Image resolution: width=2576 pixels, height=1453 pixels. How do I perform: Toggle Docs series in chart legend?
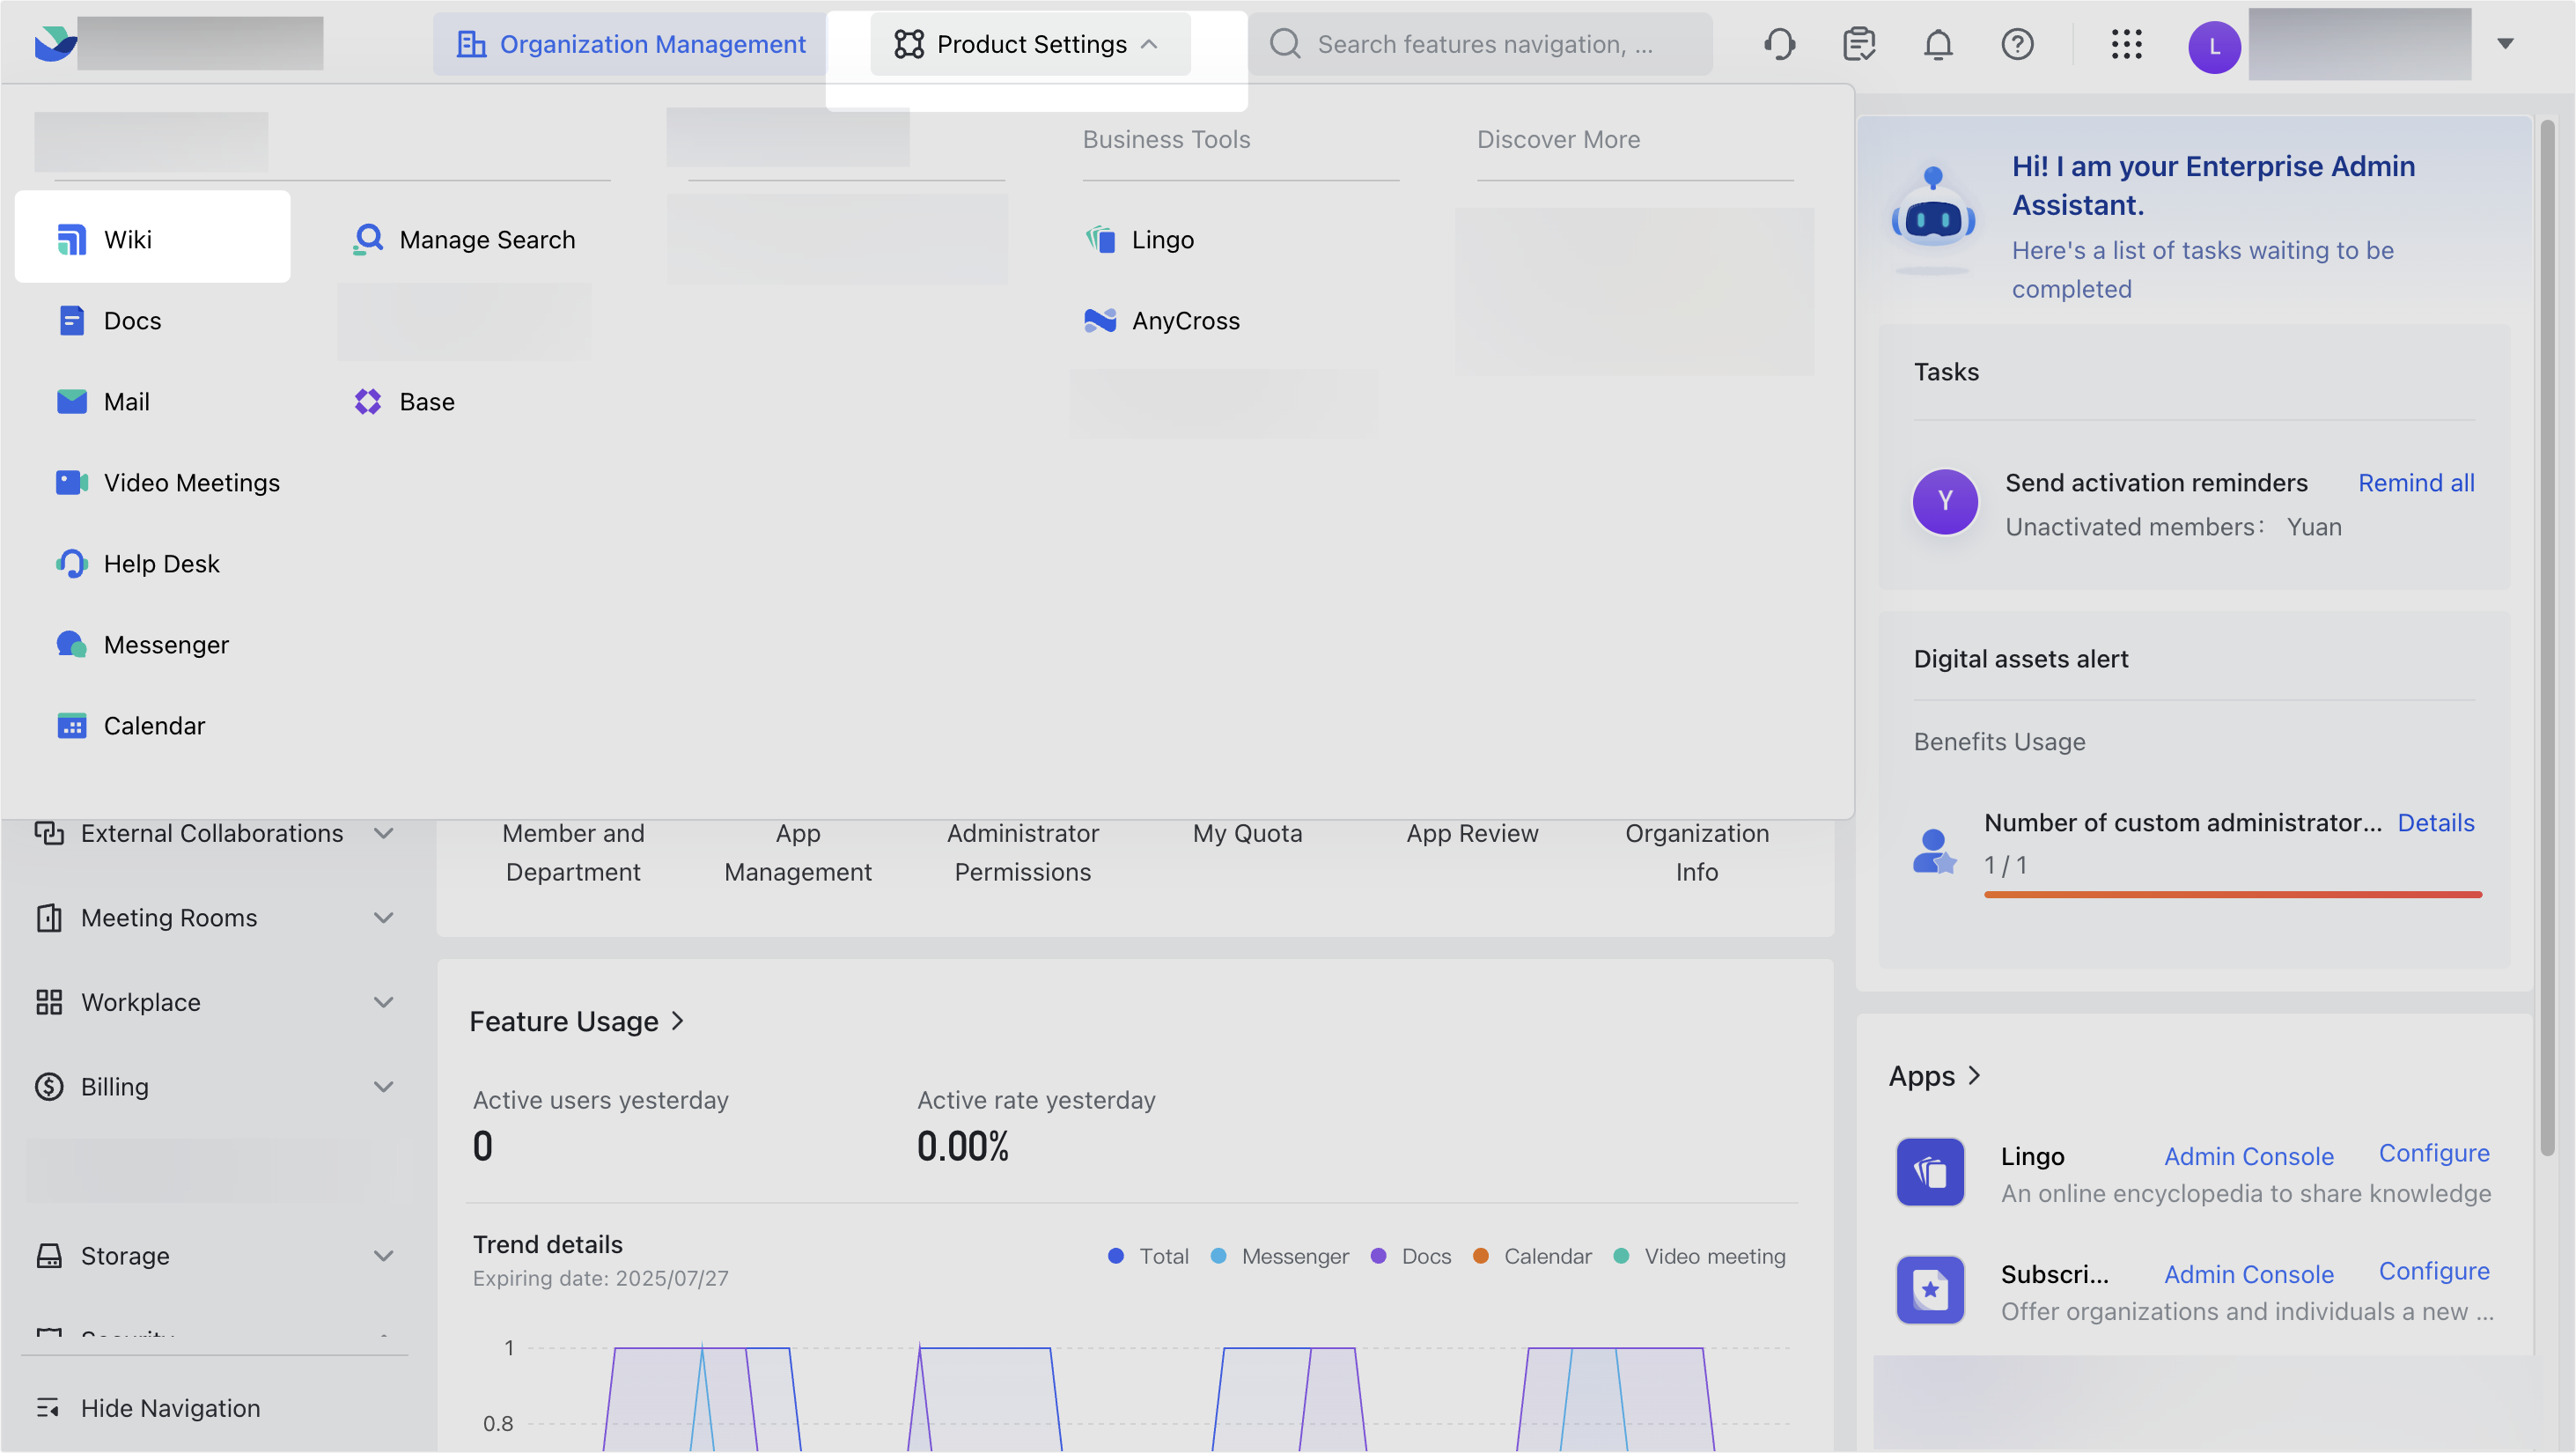1411,1256
